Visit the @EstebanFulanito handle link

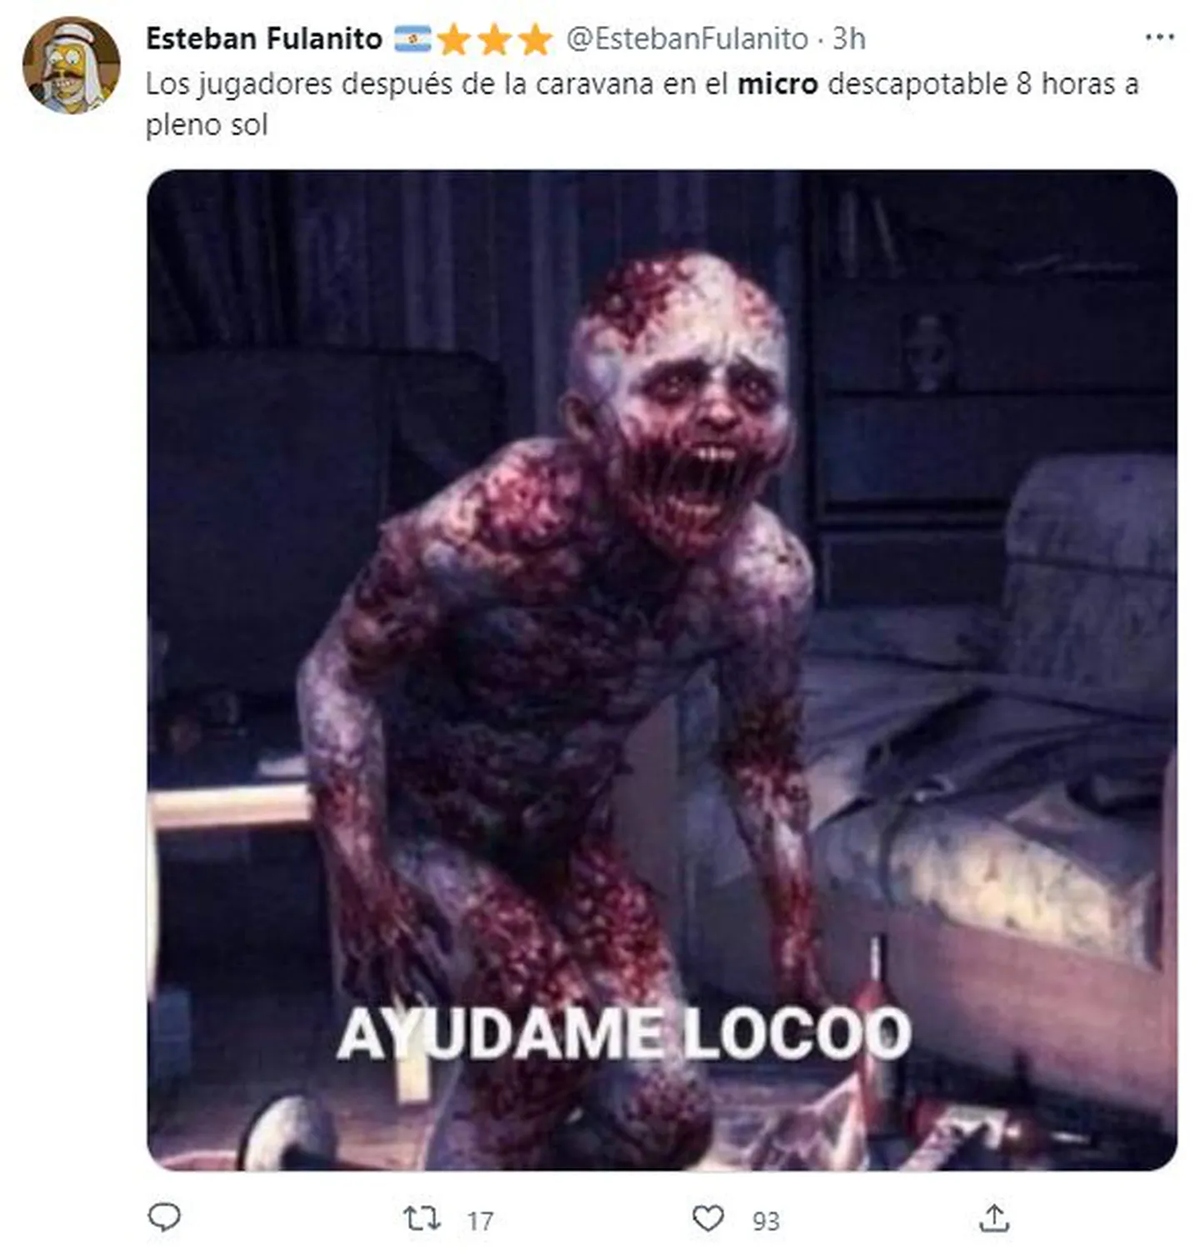[687, 39]
